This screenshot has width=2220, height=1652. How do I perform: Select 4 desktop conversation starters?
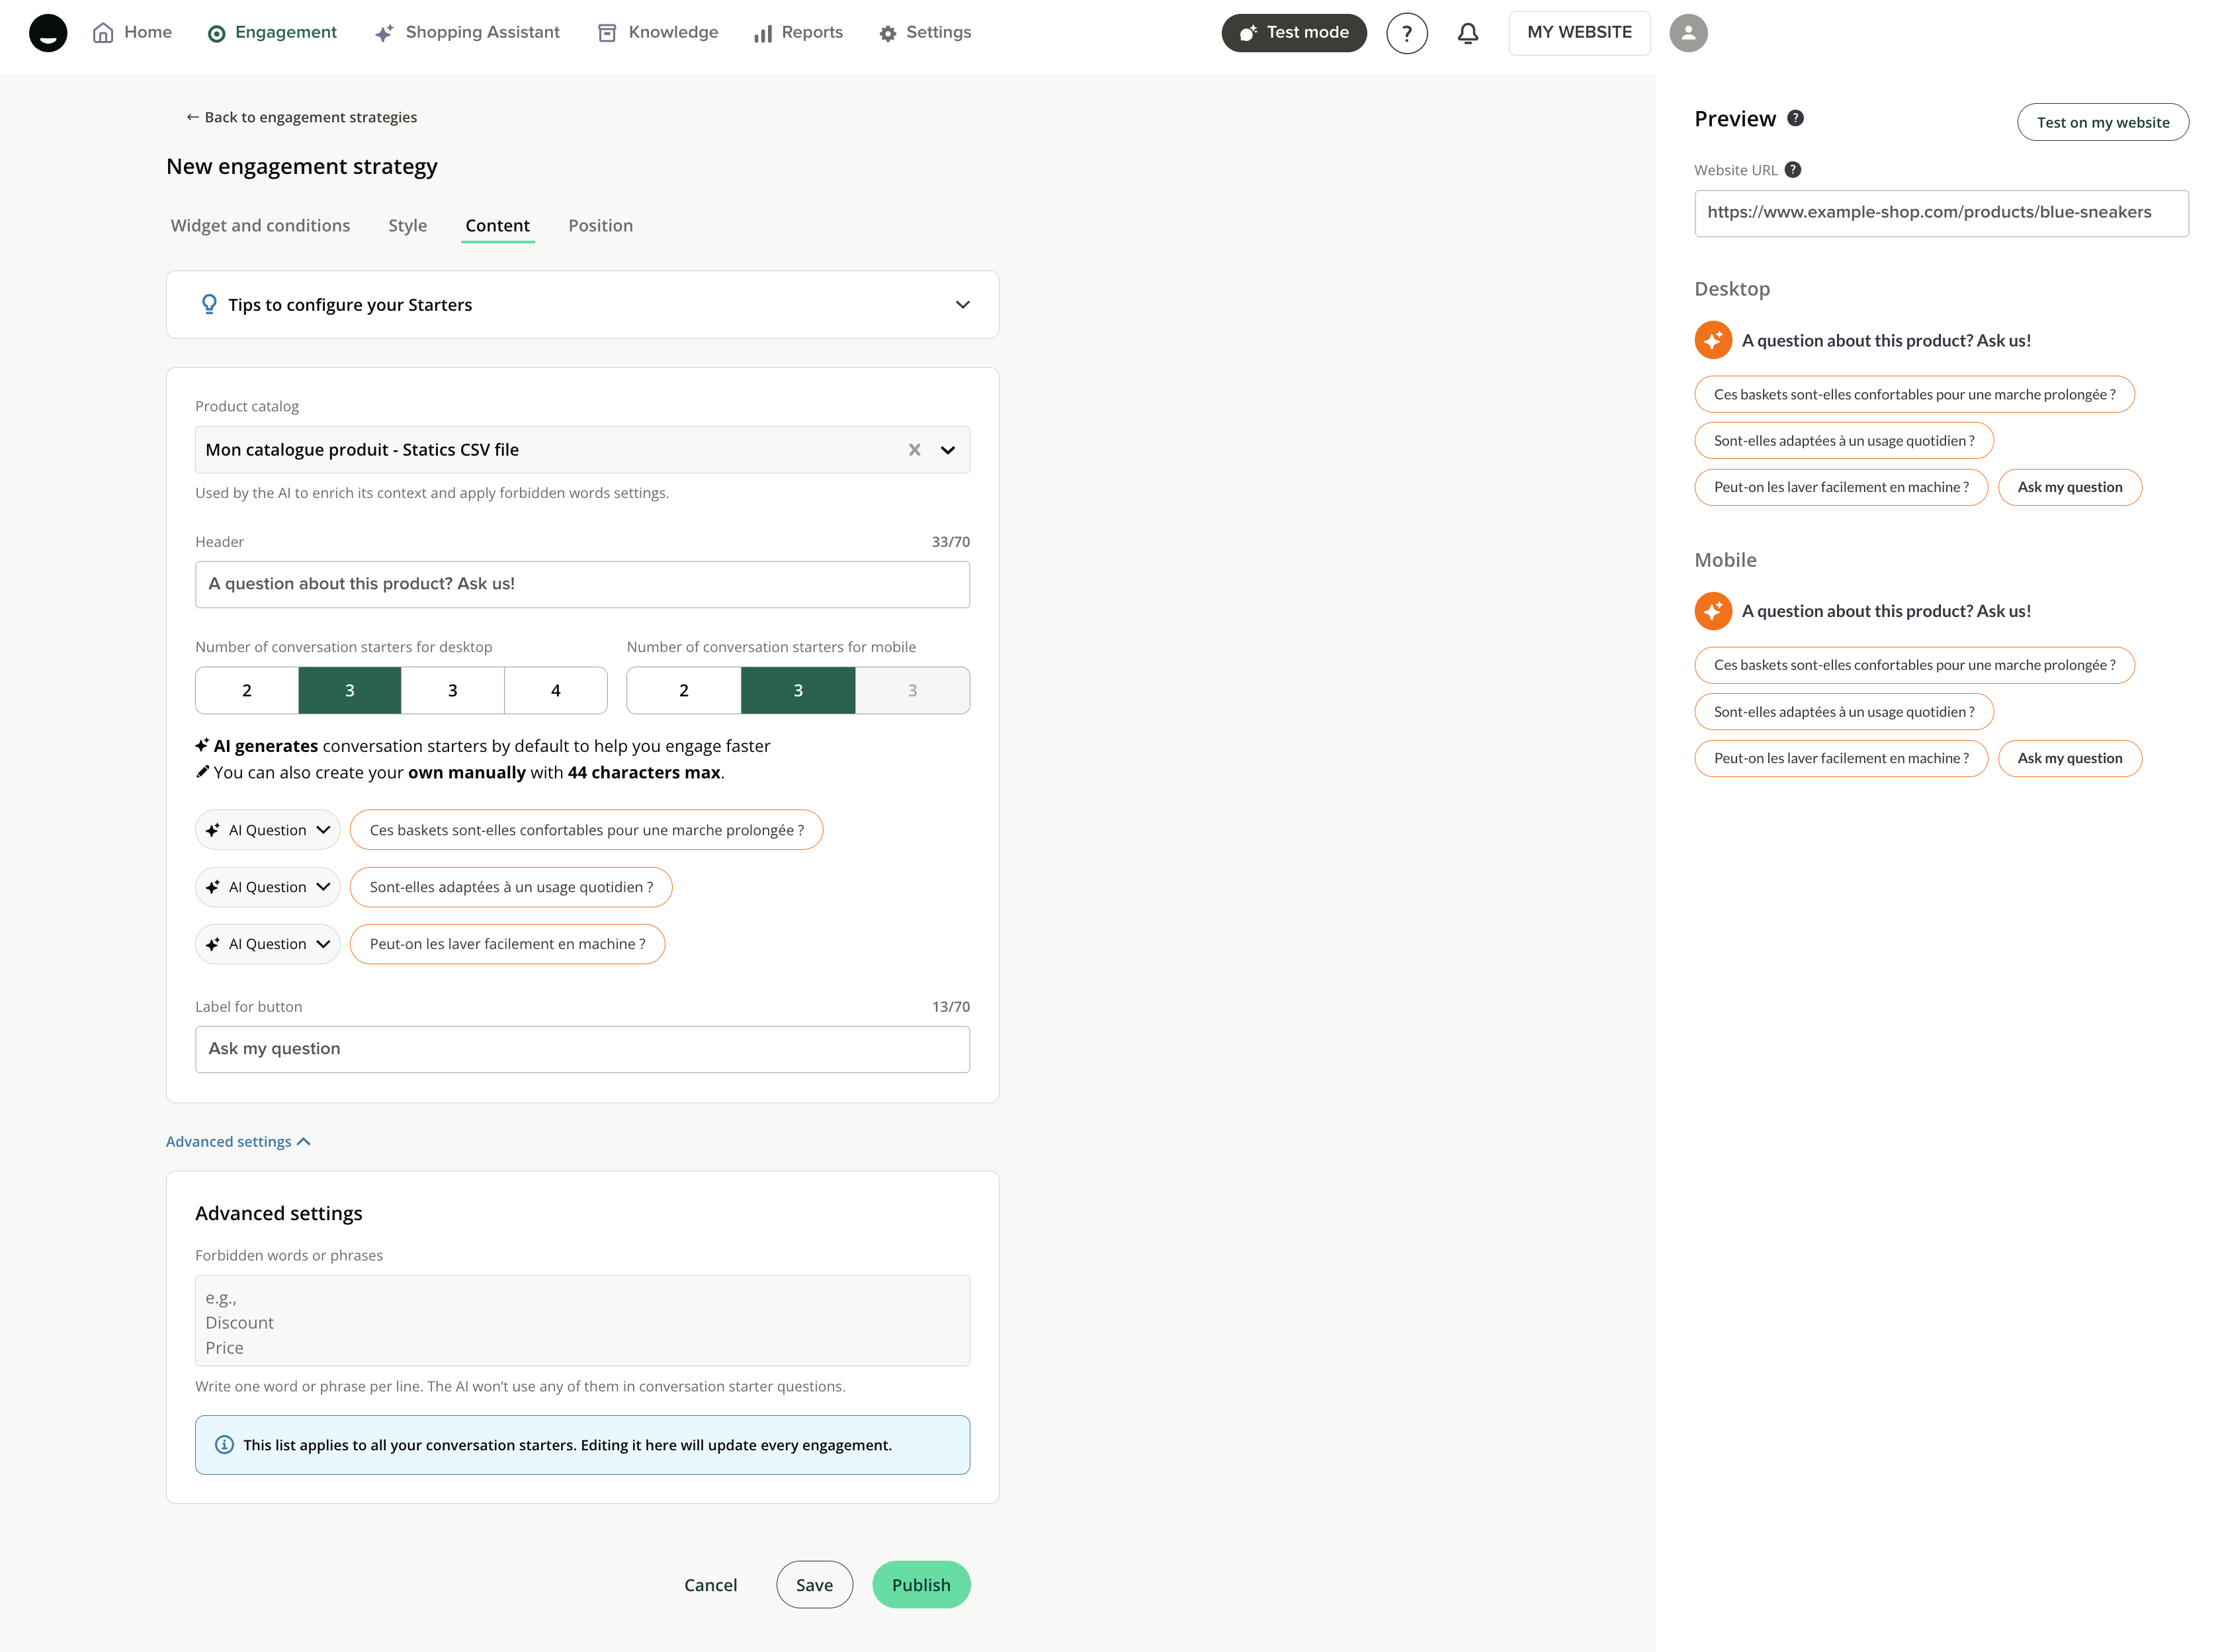click(x=556, y=690)
